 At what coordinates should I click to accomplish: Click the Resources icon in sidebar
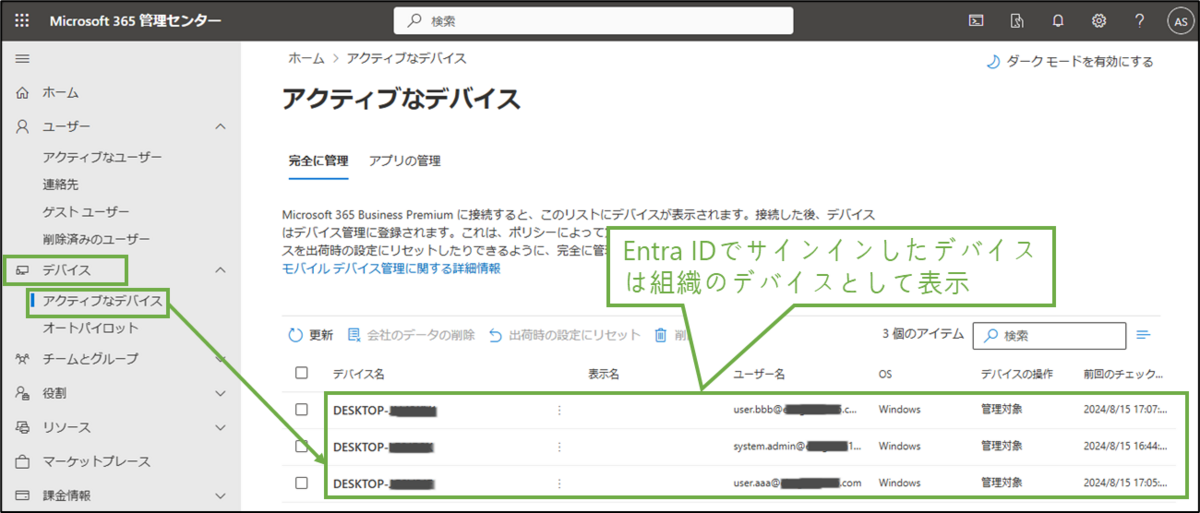(22, 427)
